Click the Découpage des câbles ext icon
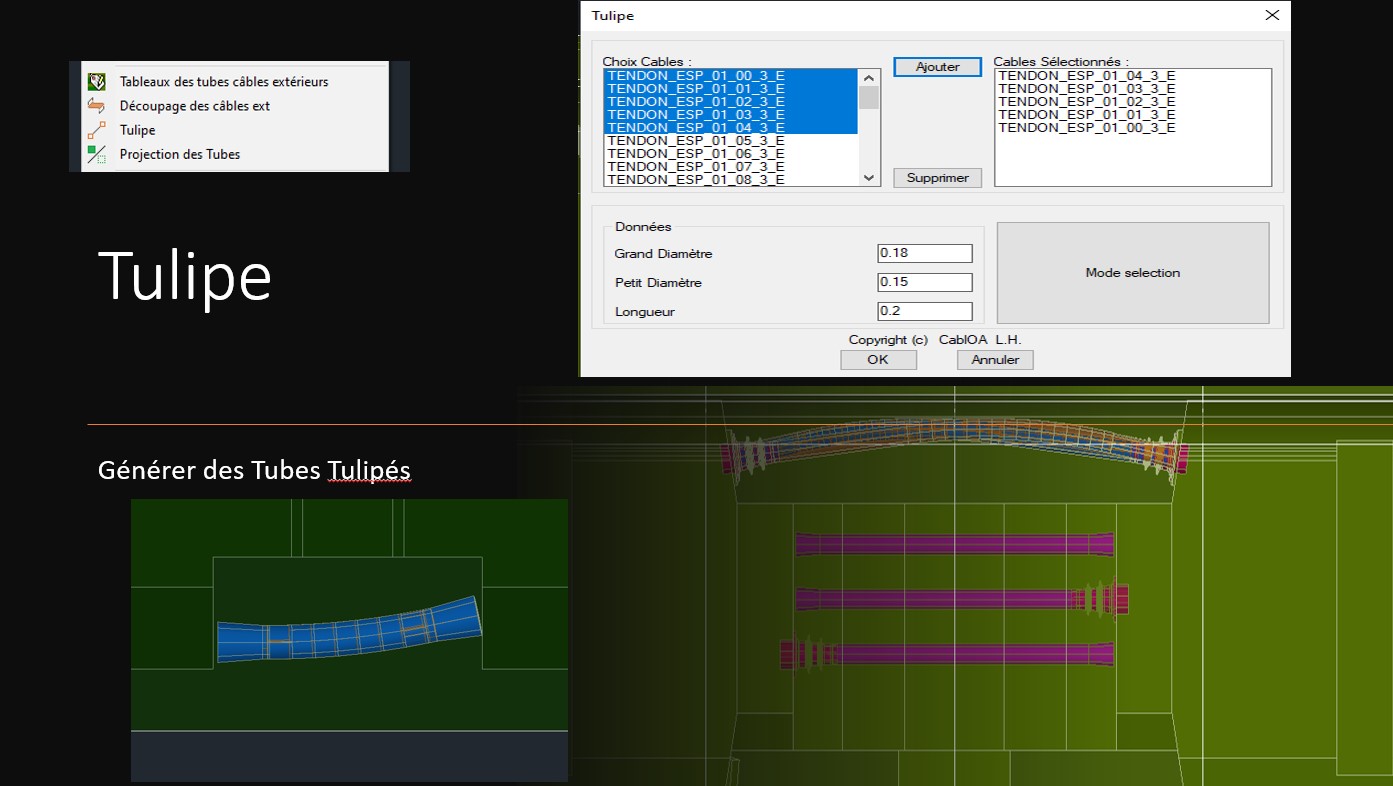1393x786 pixels. pyautogui.click(x=97, y=105)
